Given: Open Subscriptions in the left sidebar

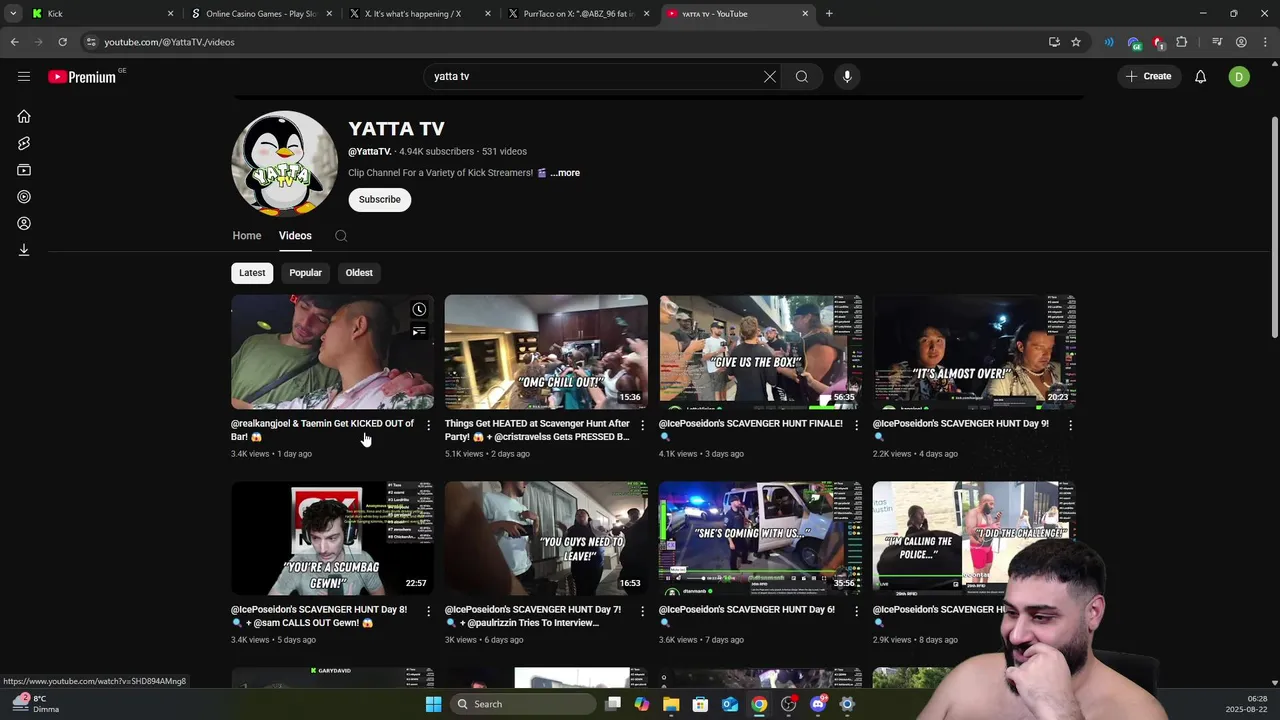Looking at the screenshot, I should 24,170.
